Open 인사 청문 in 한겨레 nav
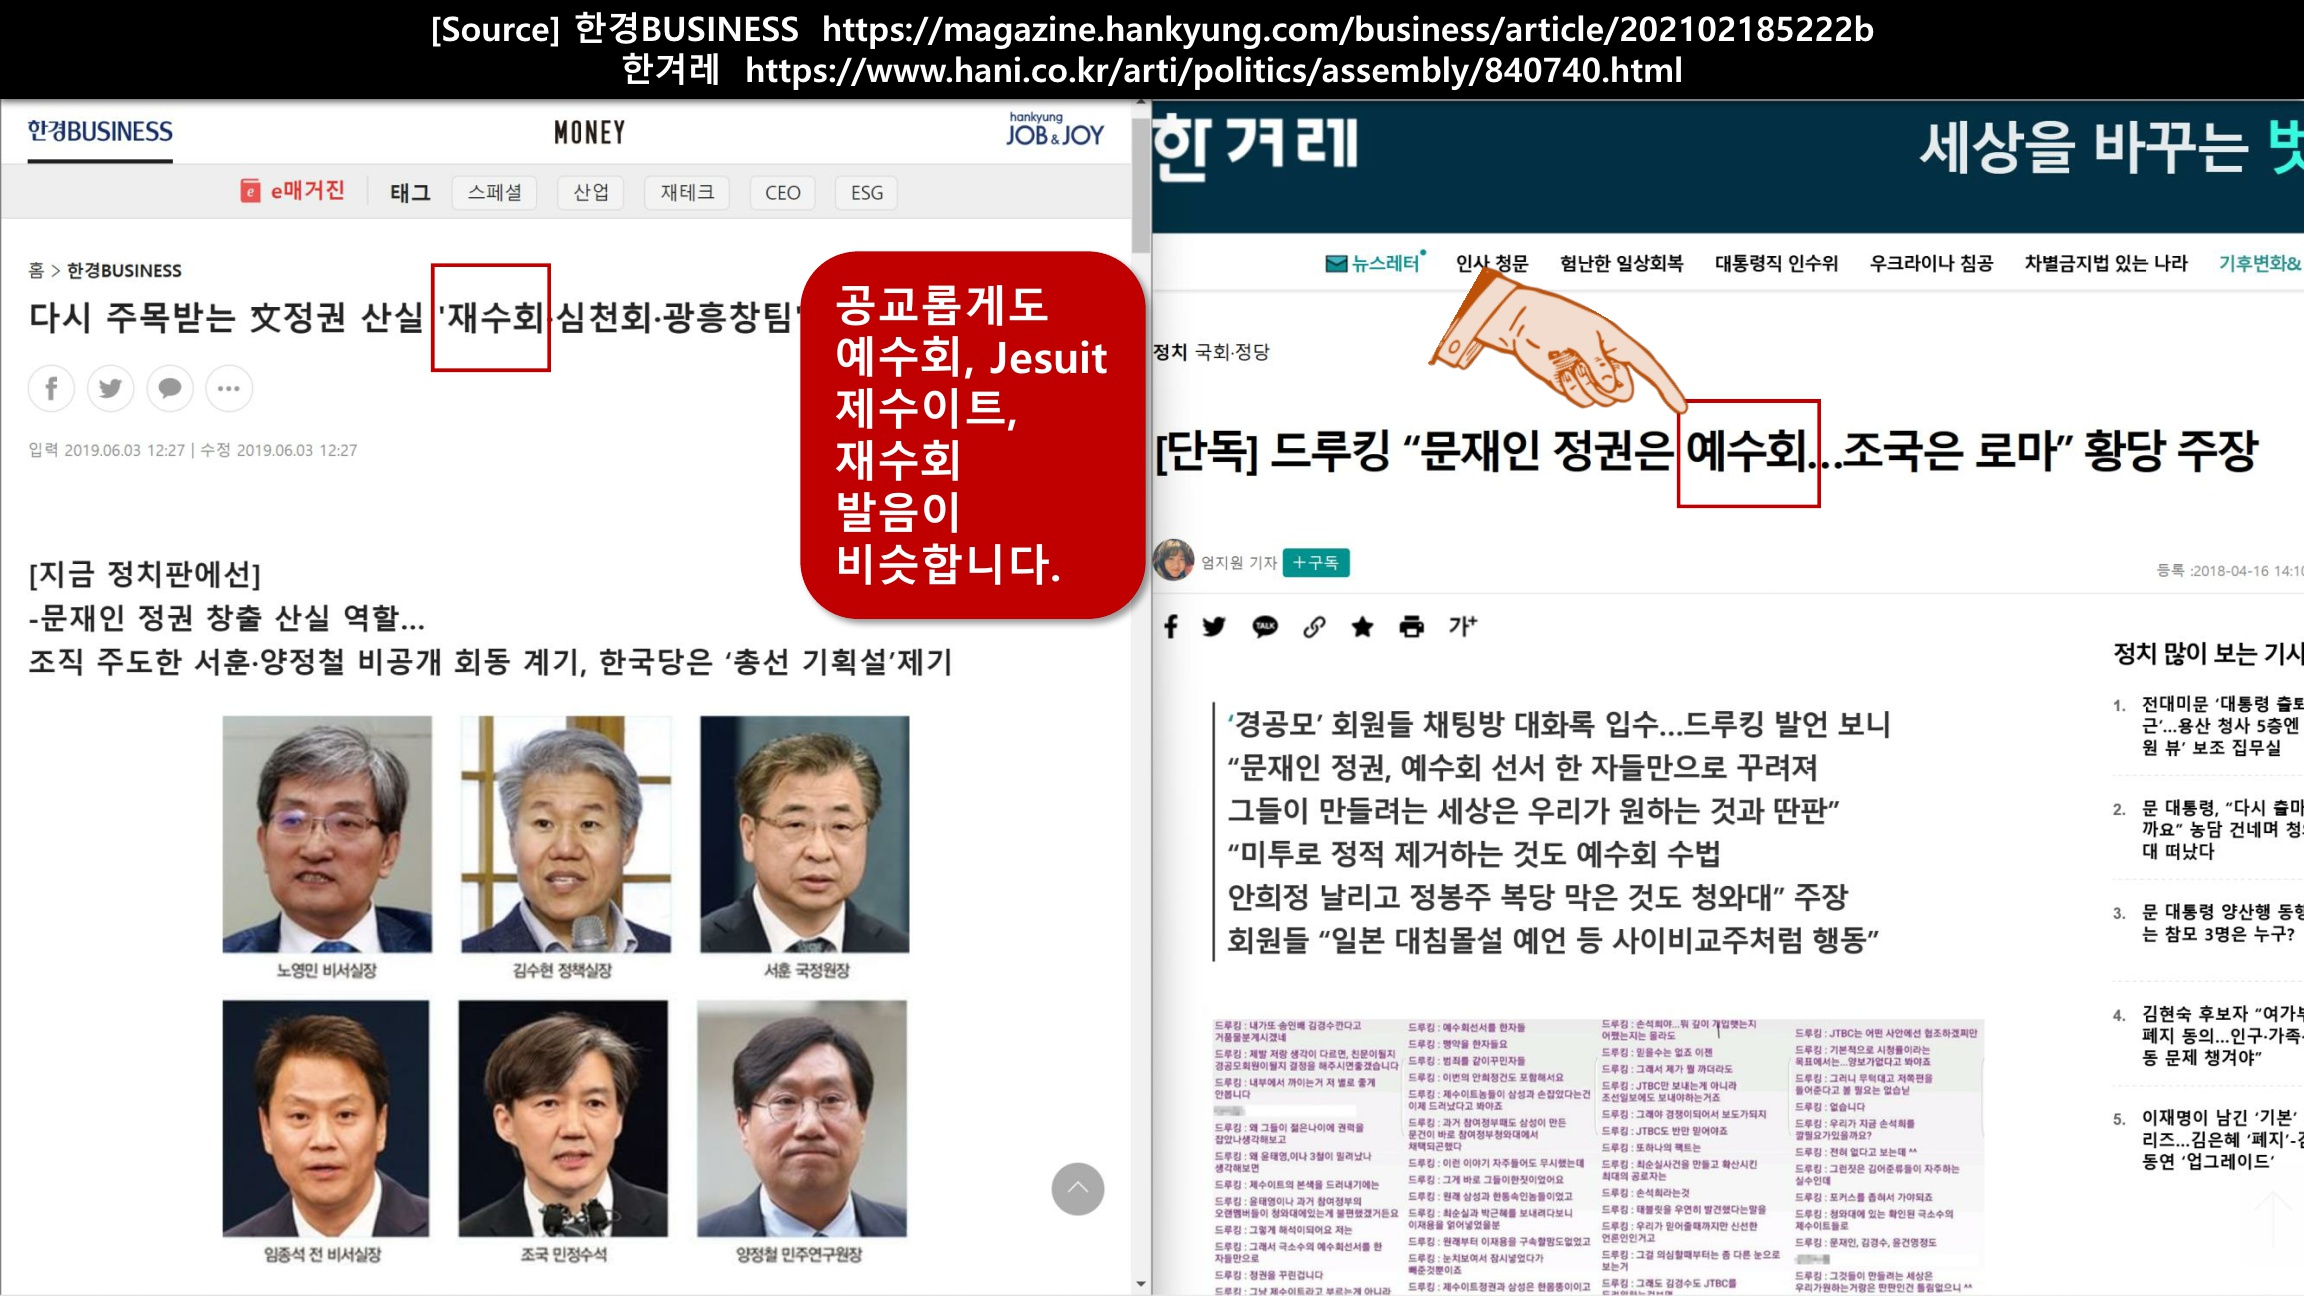Screen dimensions: 2304x1296 [x=1492, y=264]
